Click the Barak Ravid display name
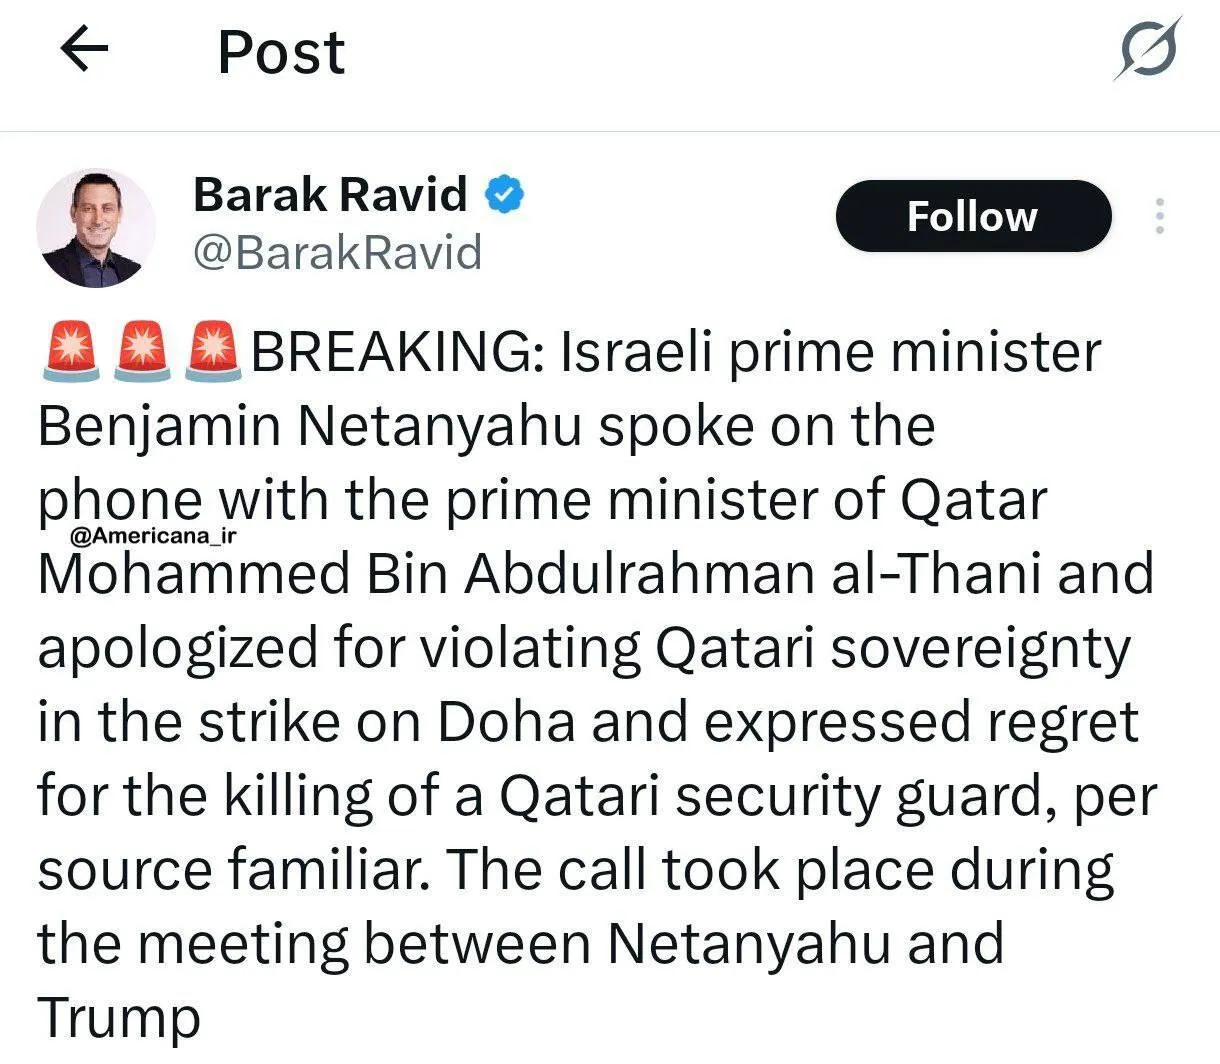This screenshot has height=1064, width=1220. pyautogui.click(x=330, y=195)
